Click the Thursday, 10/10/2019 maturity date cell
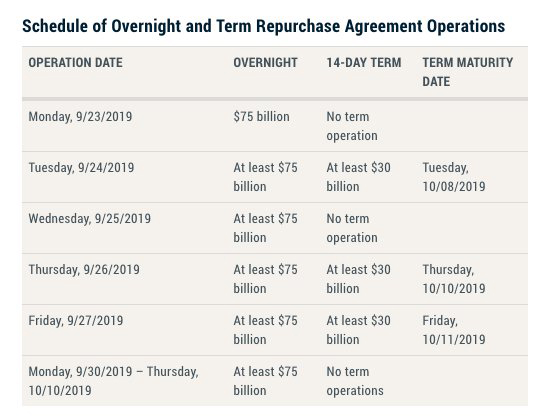Screen dimensions: 547x416 click(x=454, y=279)
